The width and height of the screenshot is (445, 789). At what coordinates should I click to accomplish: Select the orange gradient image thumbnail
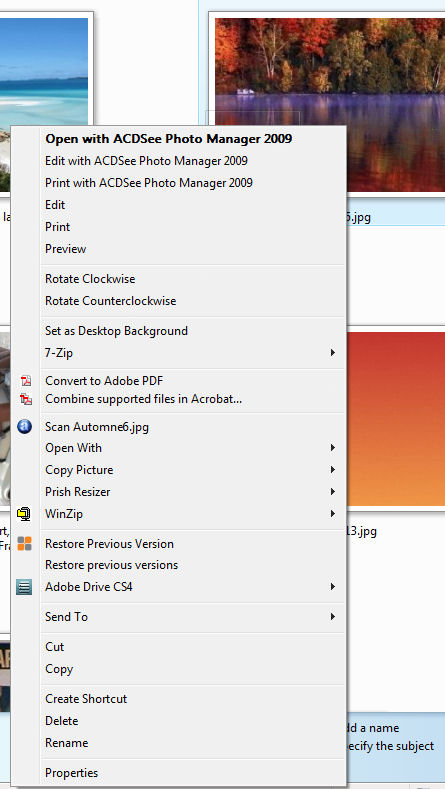tap(396, 419)
